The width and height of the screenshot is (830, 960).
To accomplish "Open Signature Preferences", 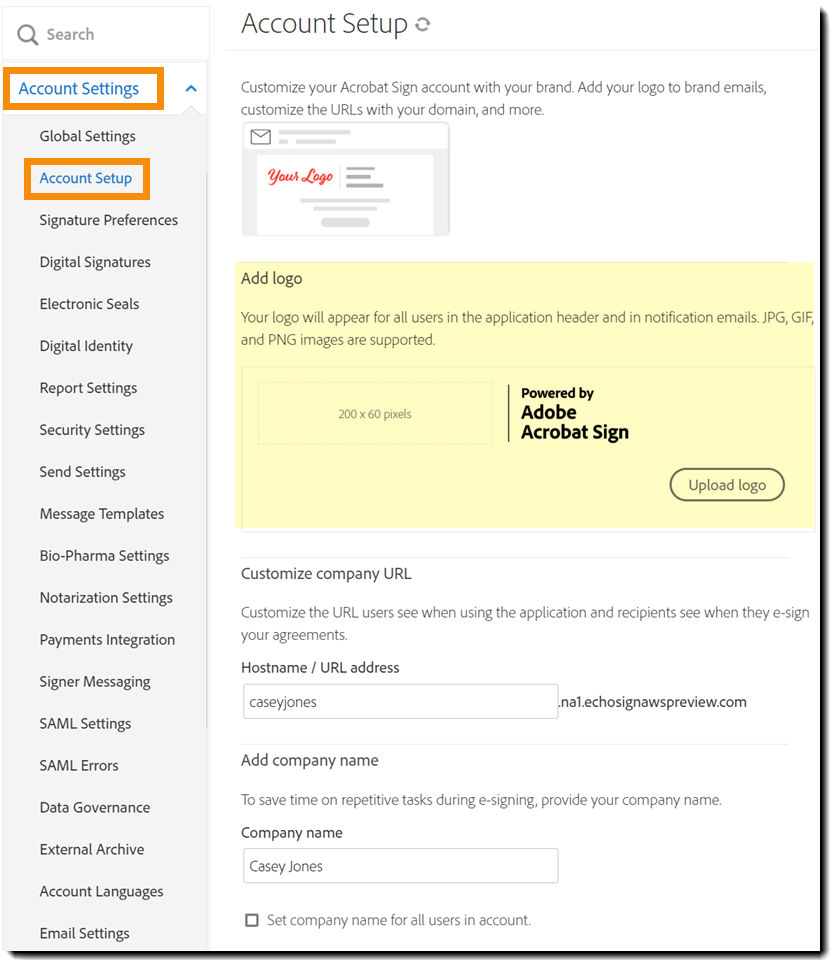I will pyautogui.click(x=108, y=220).
